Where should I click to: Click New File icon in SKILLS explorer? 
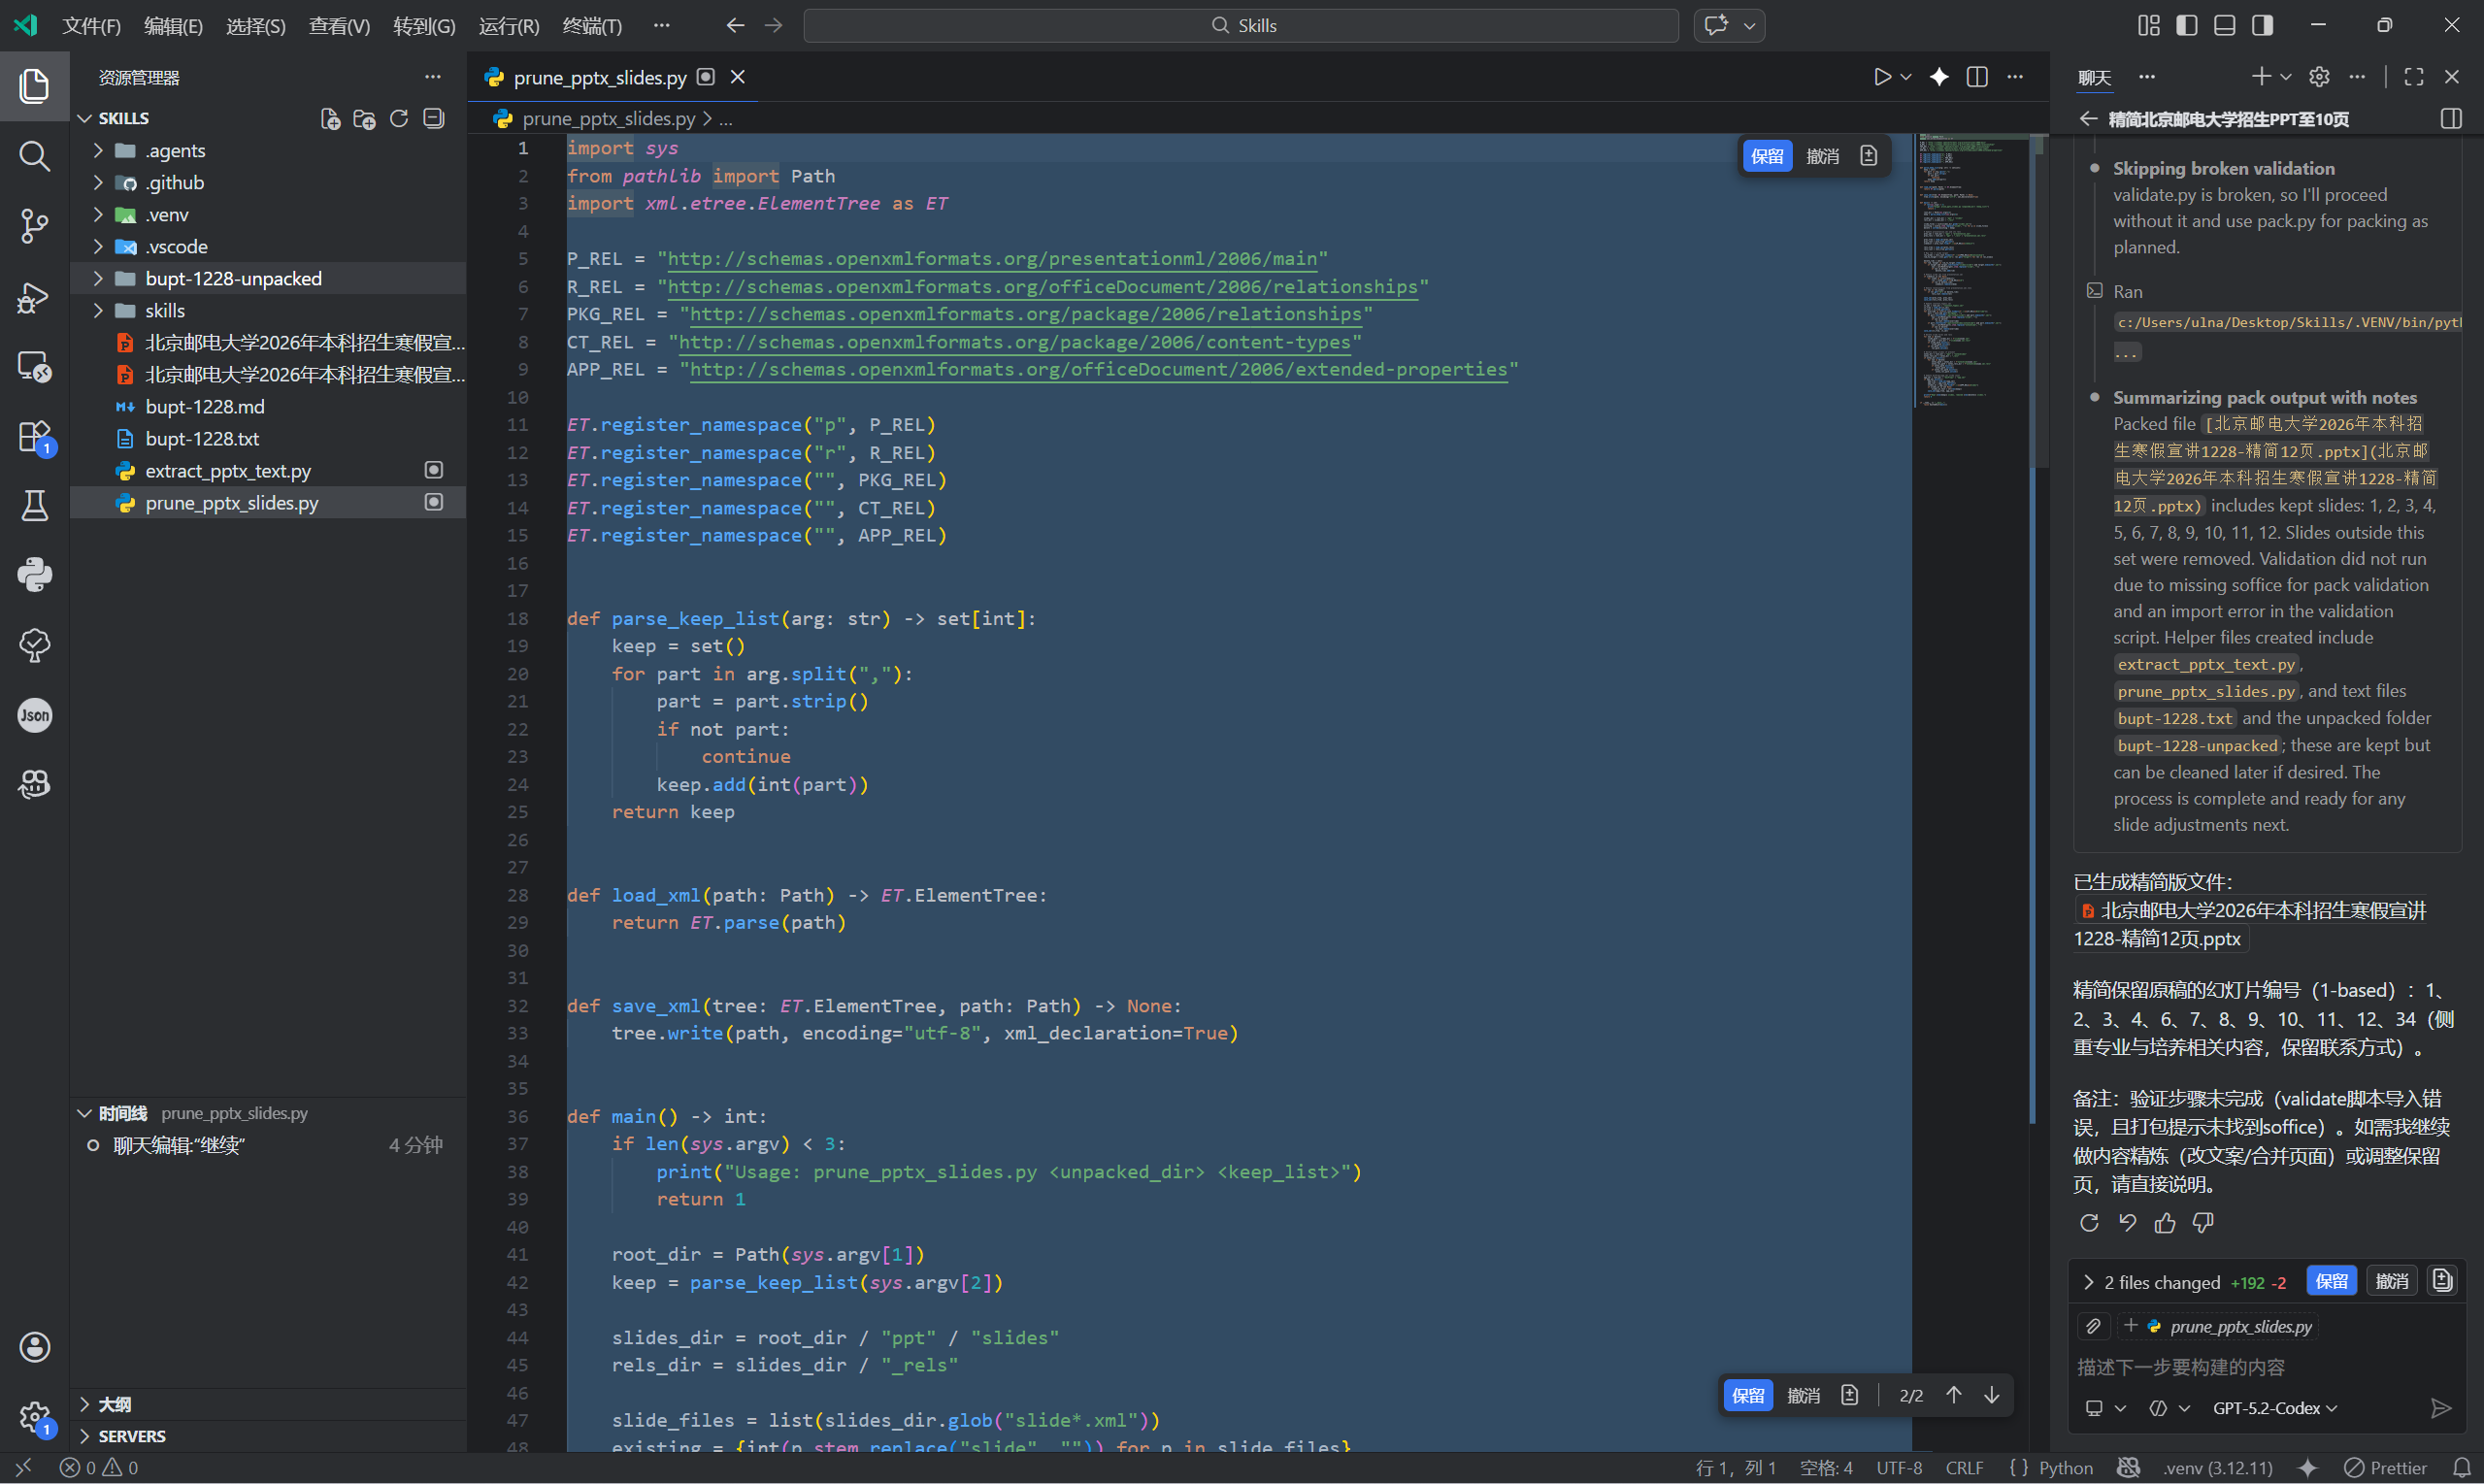[x=330, y=119]
